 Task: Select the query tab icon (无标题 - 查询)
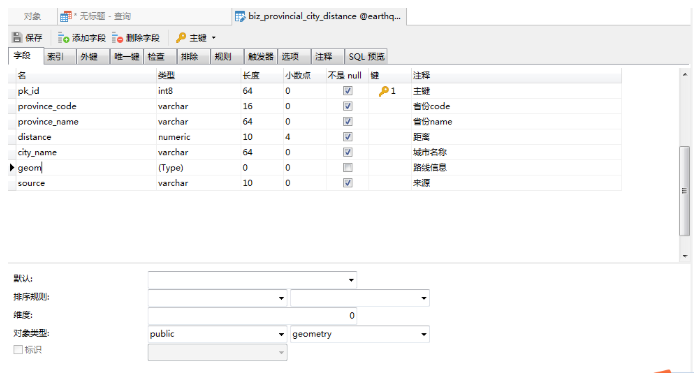click(66, 16)
